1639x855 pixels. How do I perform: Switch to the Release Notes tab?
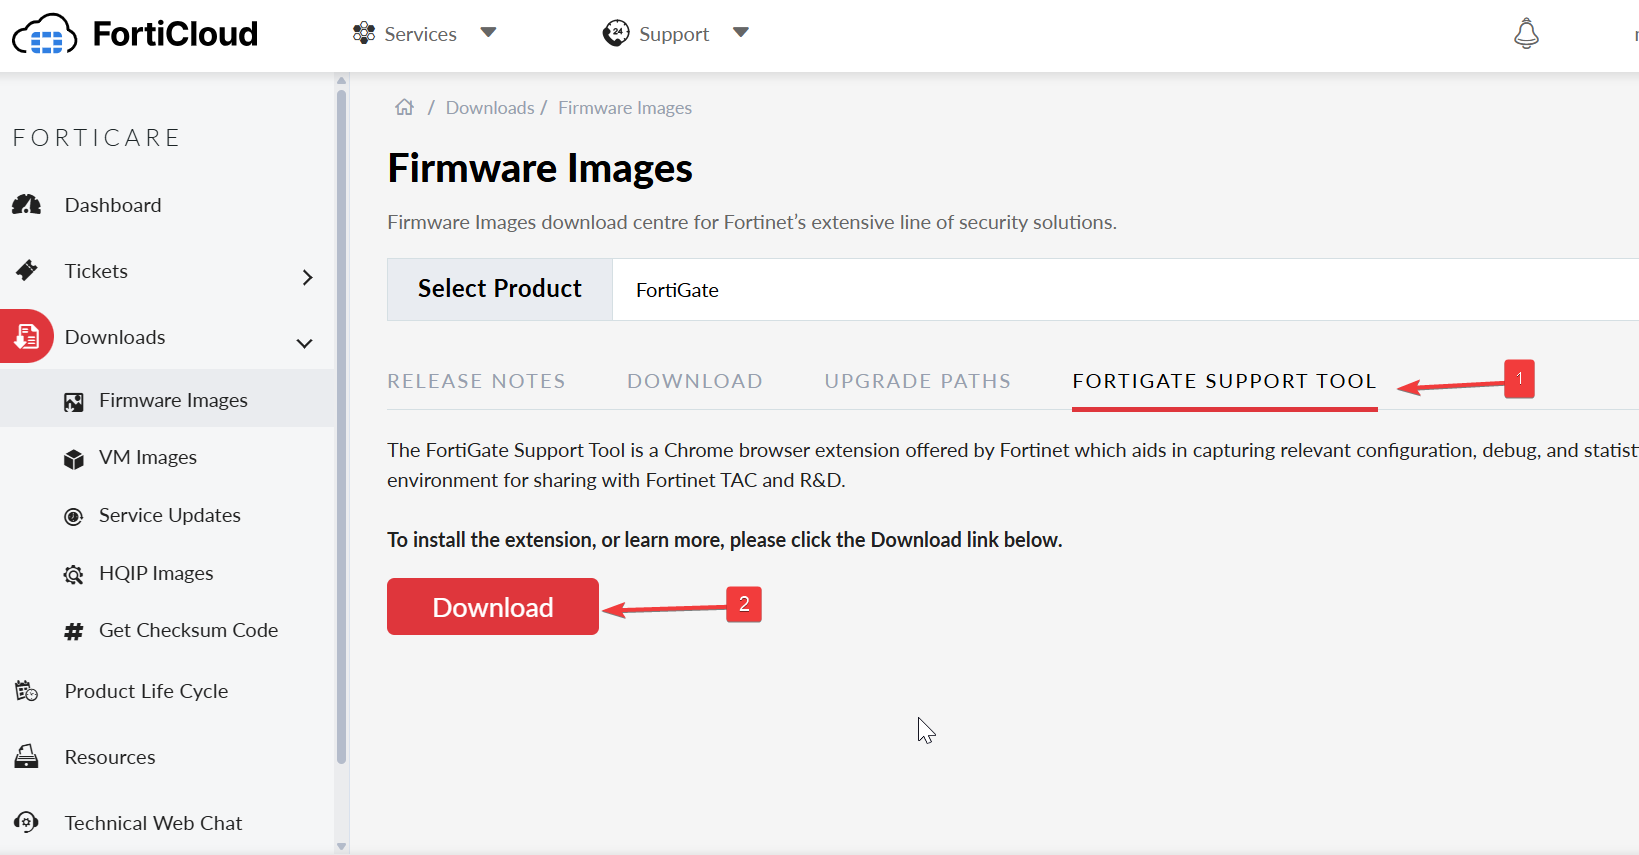click(x=476, y=381)
